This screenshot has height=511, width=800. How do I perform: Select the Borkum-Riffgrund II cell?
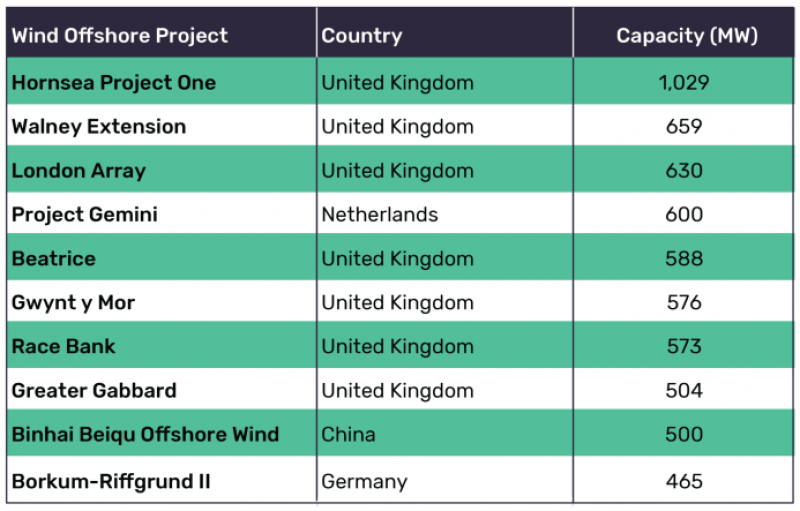111,482
